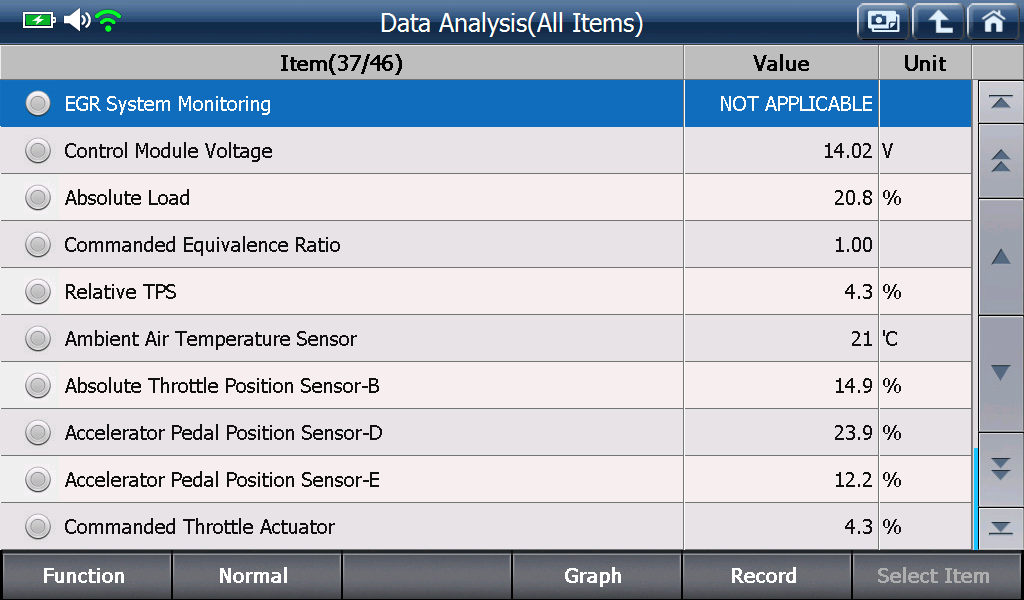This screenshot has height=600, width=1024.
Task: Select the EGR System Monitoring row
Action: pos(486,104)
